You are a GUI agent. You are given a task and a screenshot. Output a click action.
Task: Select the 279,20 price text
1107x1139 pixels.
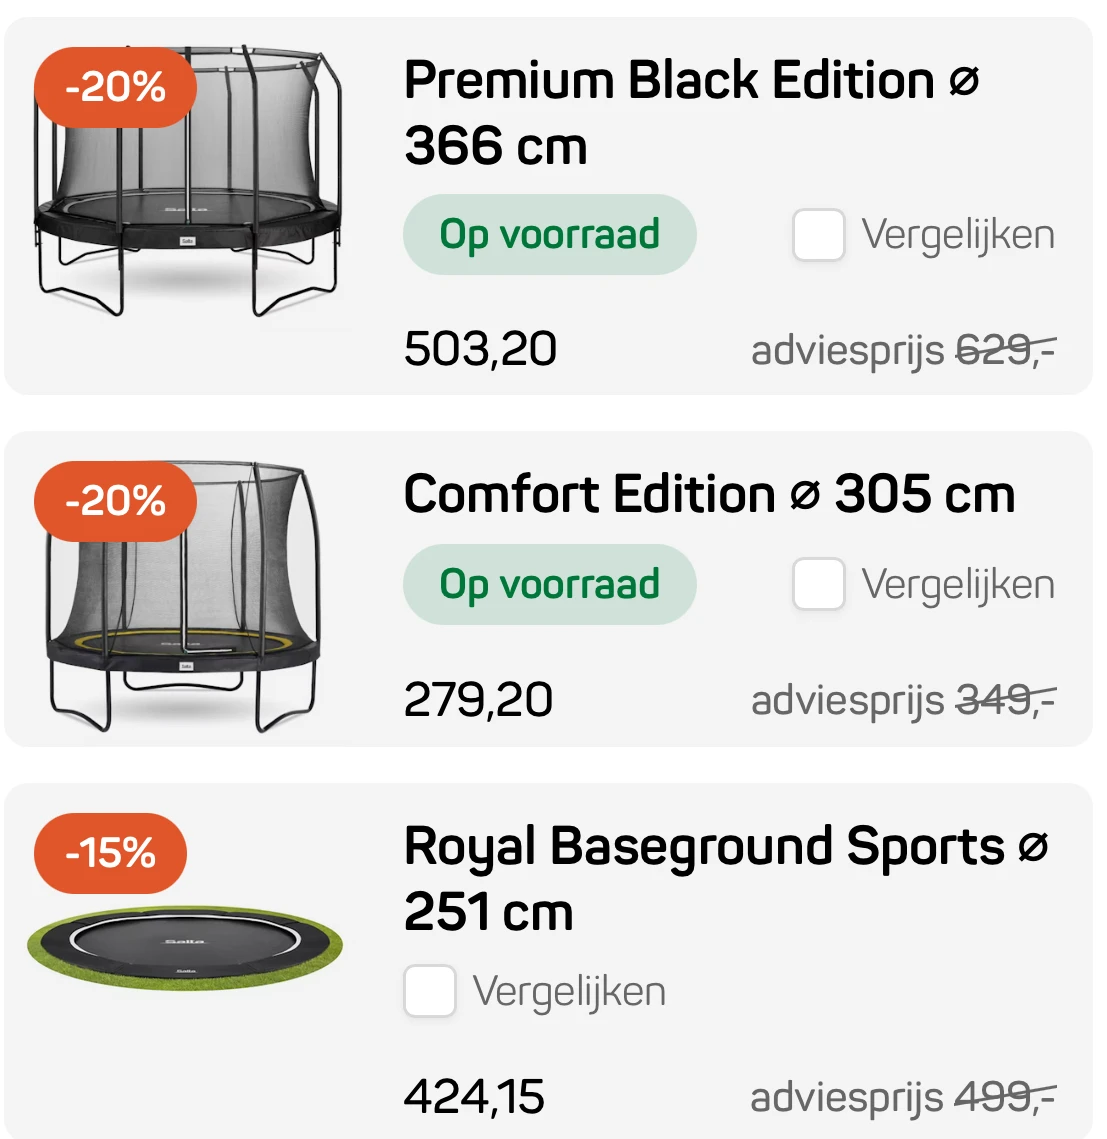coord(478,699)
